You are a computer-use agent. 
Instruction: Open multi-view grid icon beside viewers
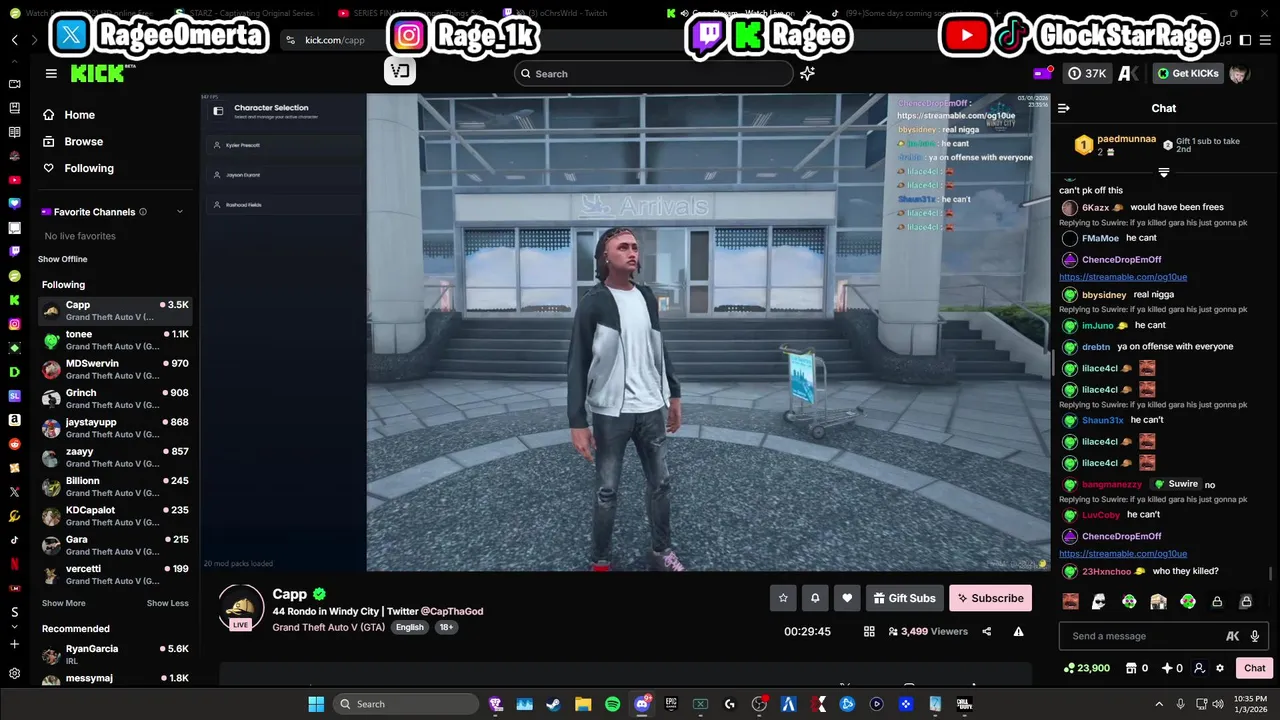pos(869,632)
